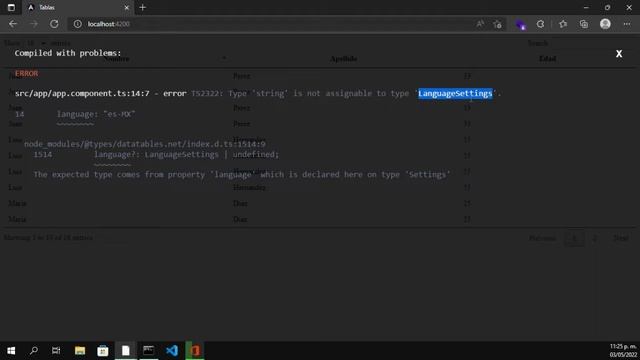Click the Edad column header

547,59
